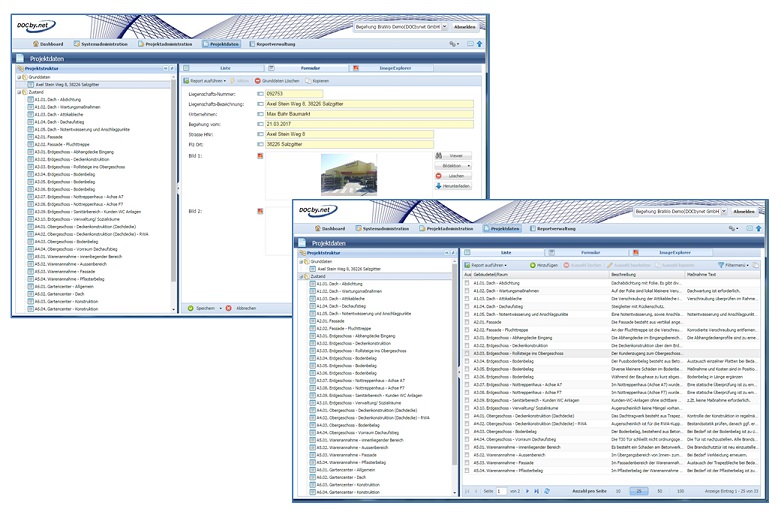Viewport: 781px width, 515px height.
Task: Click the Löschen button beside Bild 1
Action: pyautogui.click(x=452, y=176)
